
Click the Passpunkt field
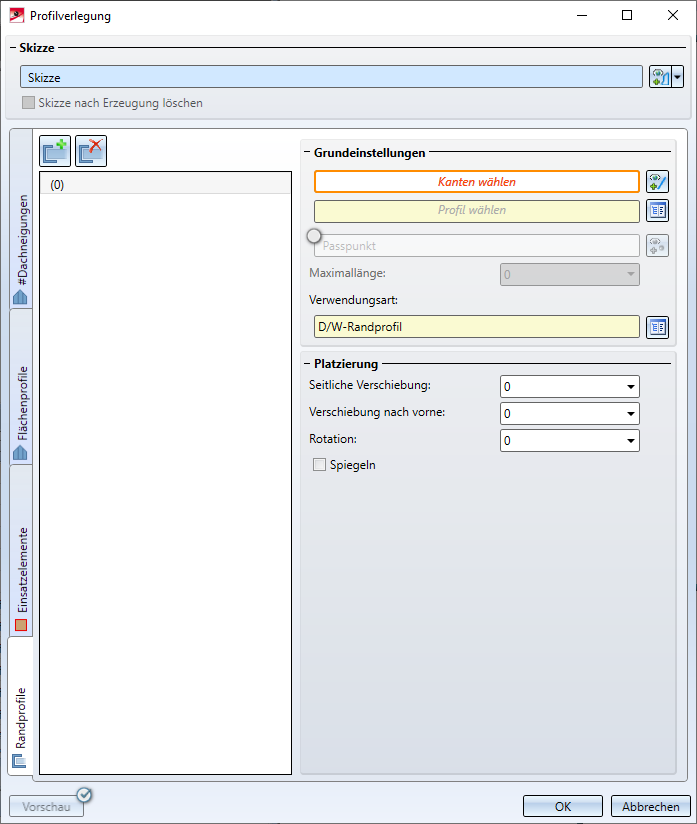coord(477,245)
